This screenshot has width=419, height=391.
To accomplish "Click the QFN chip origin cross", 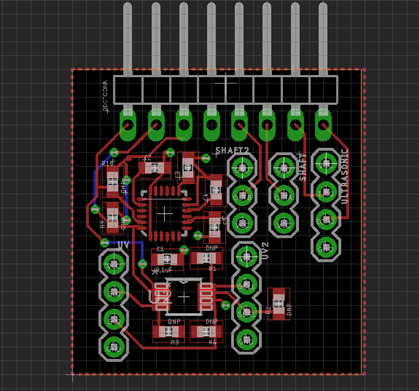I will pos(164,214).
